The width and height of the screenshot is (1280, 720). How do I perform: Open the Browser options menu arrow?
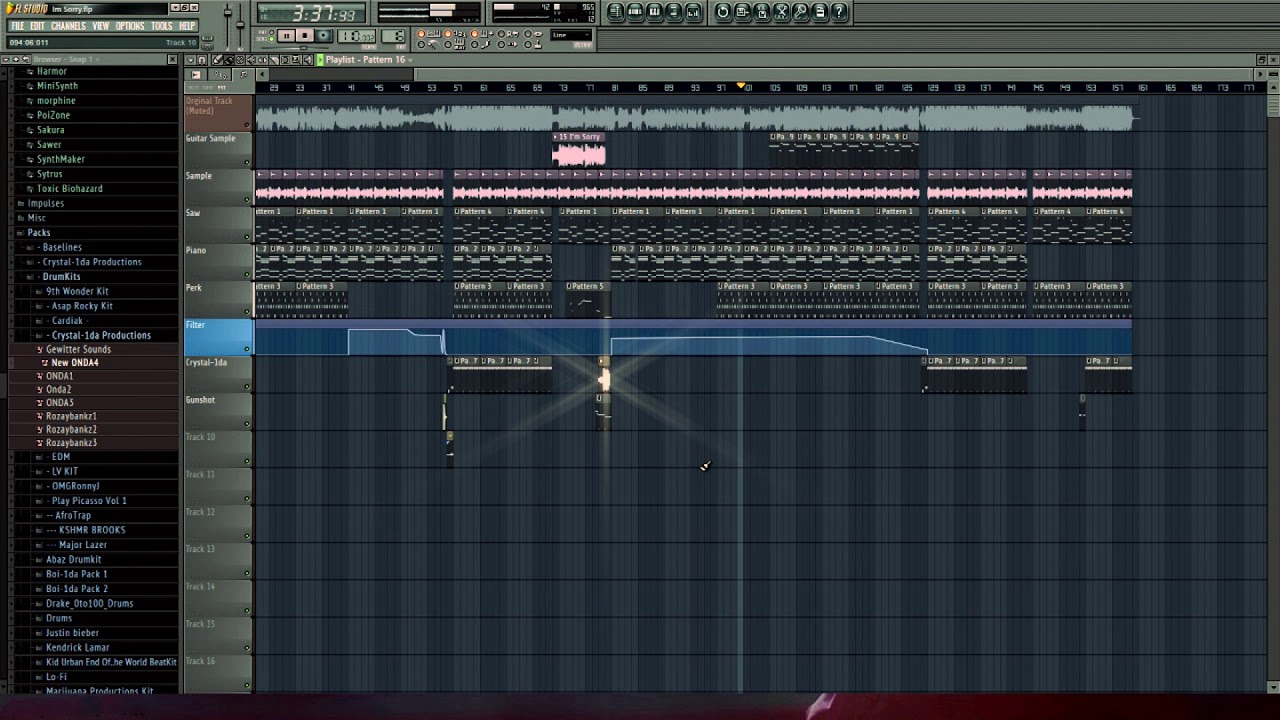(6, 59)
